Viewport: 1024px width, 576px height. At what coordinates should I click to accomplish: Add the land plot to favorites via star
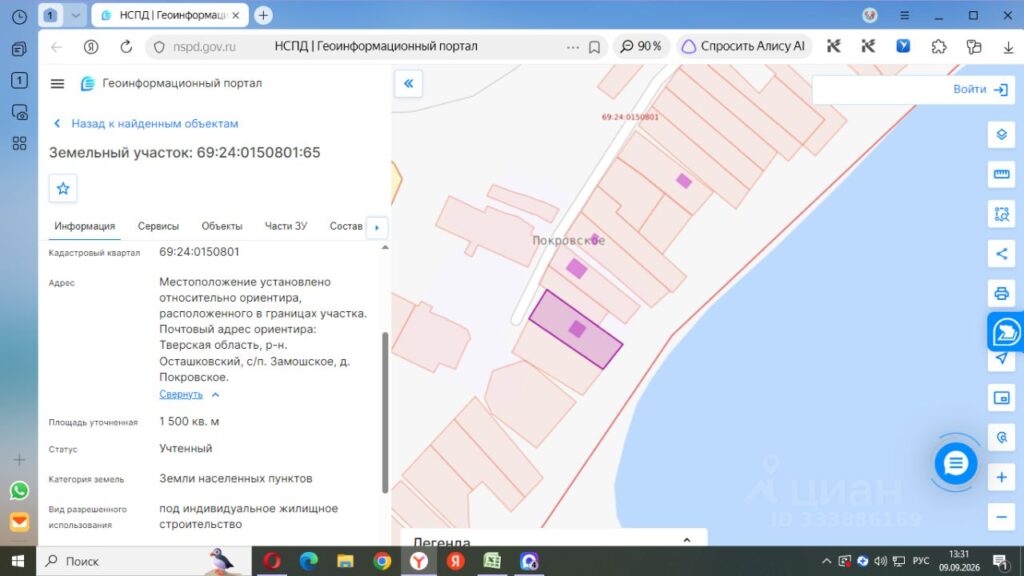[63, 189]
